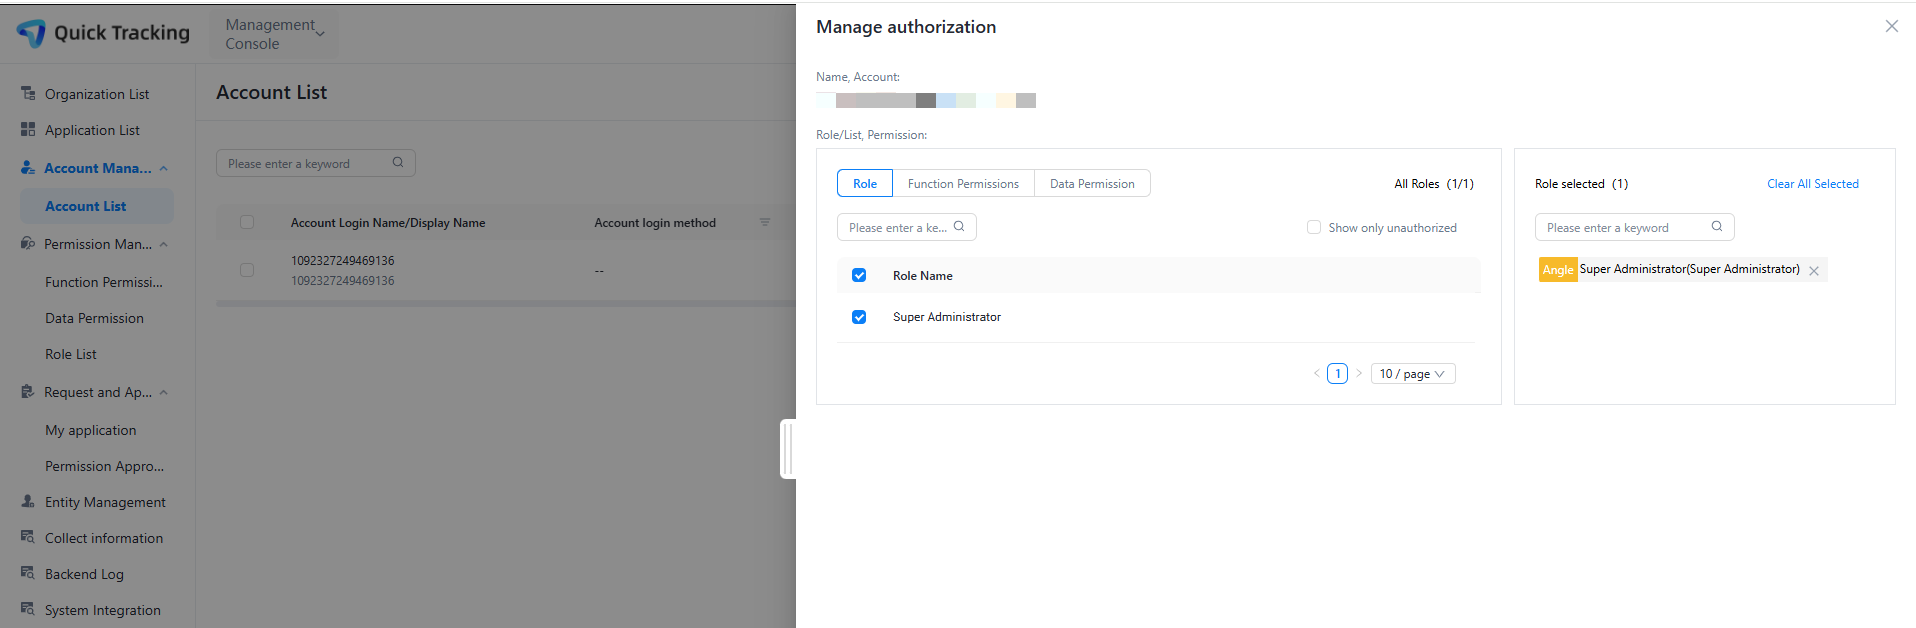Remove Super Administrator tag from selected roles
This screenshot has height=628, width=1916.
click(1814, 271)
